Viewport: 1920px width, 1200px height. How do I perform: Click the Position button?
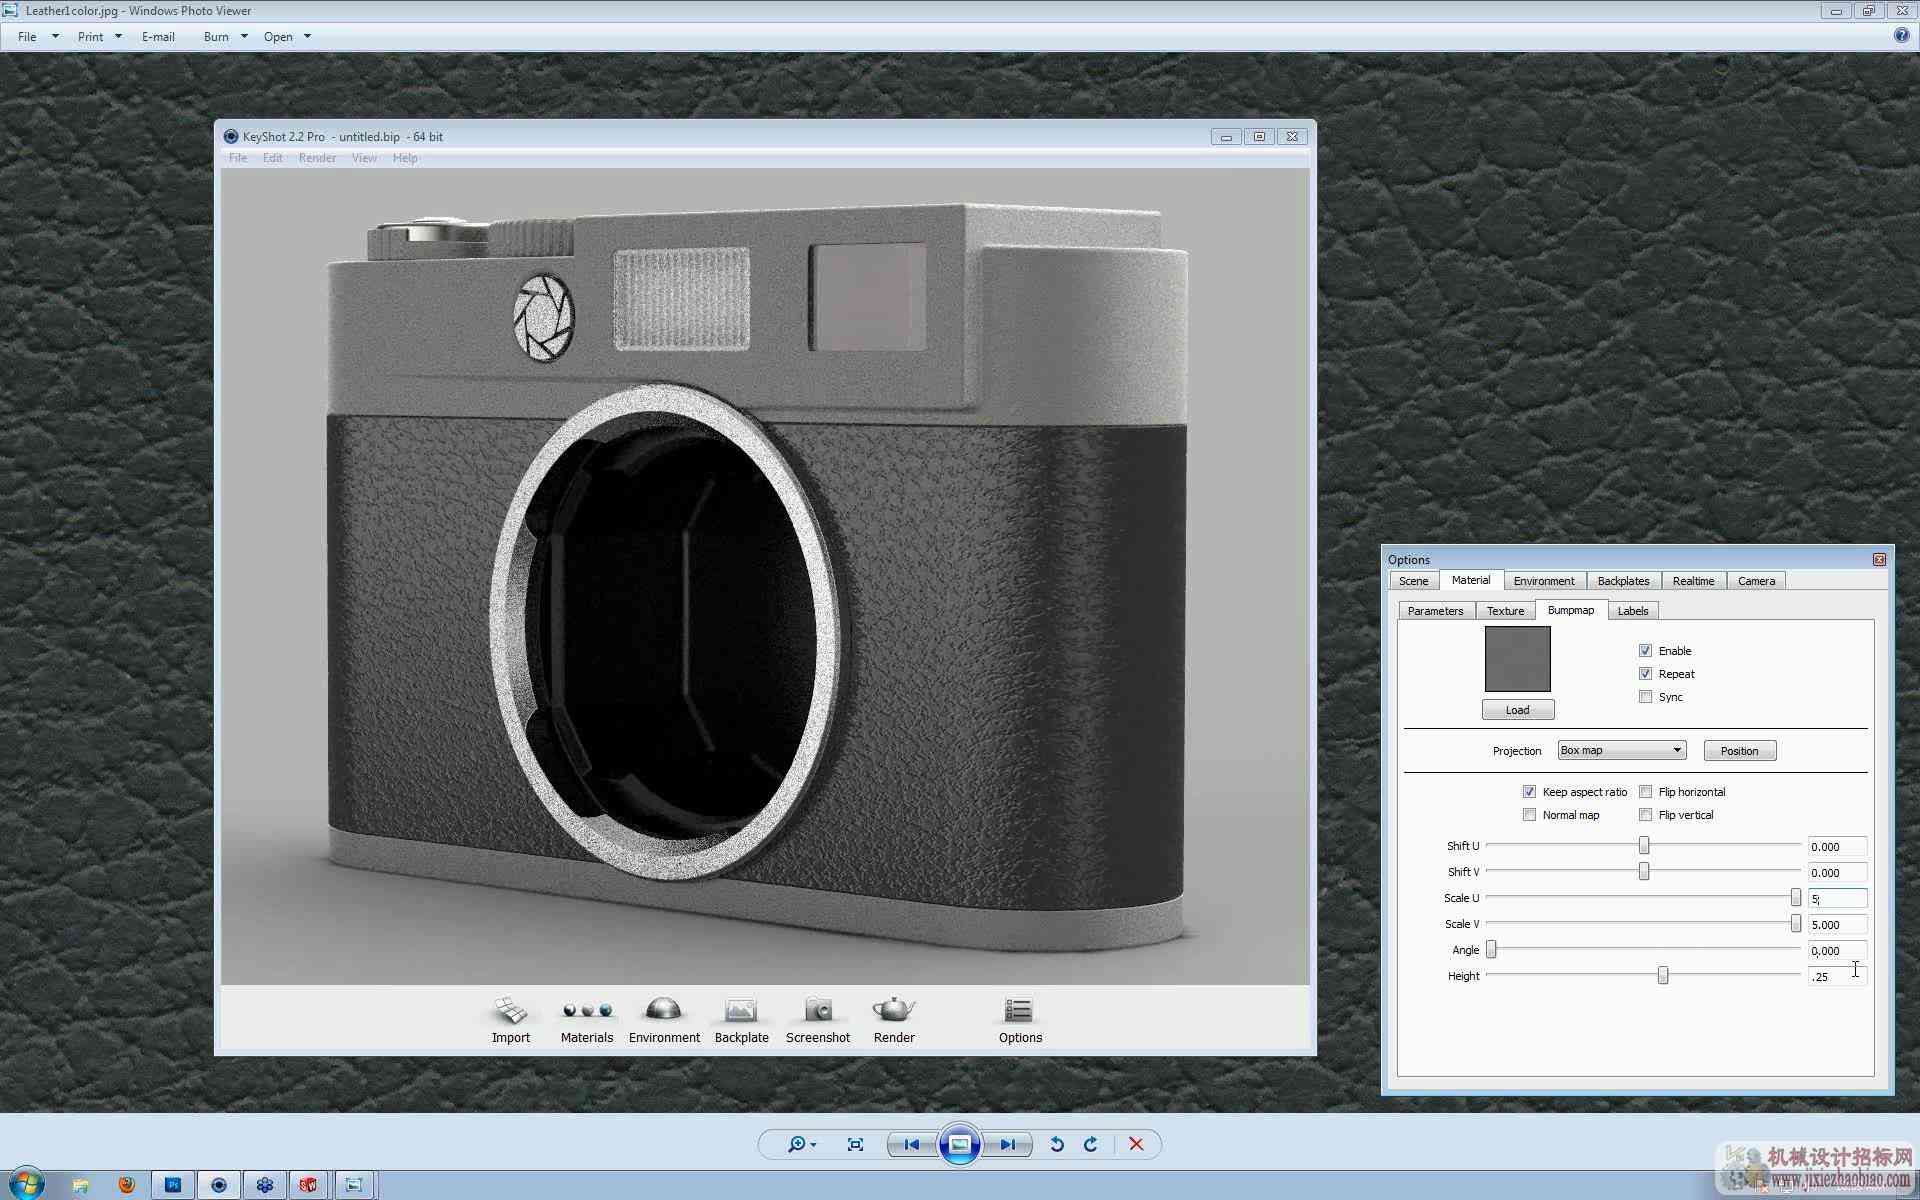click(1739, 751)
